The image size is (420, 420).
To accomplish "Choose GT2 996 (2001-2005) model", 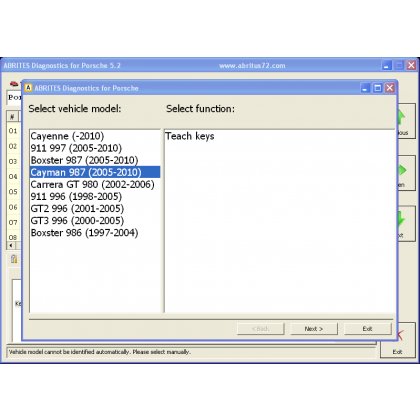I will click(x=95, y=209).
